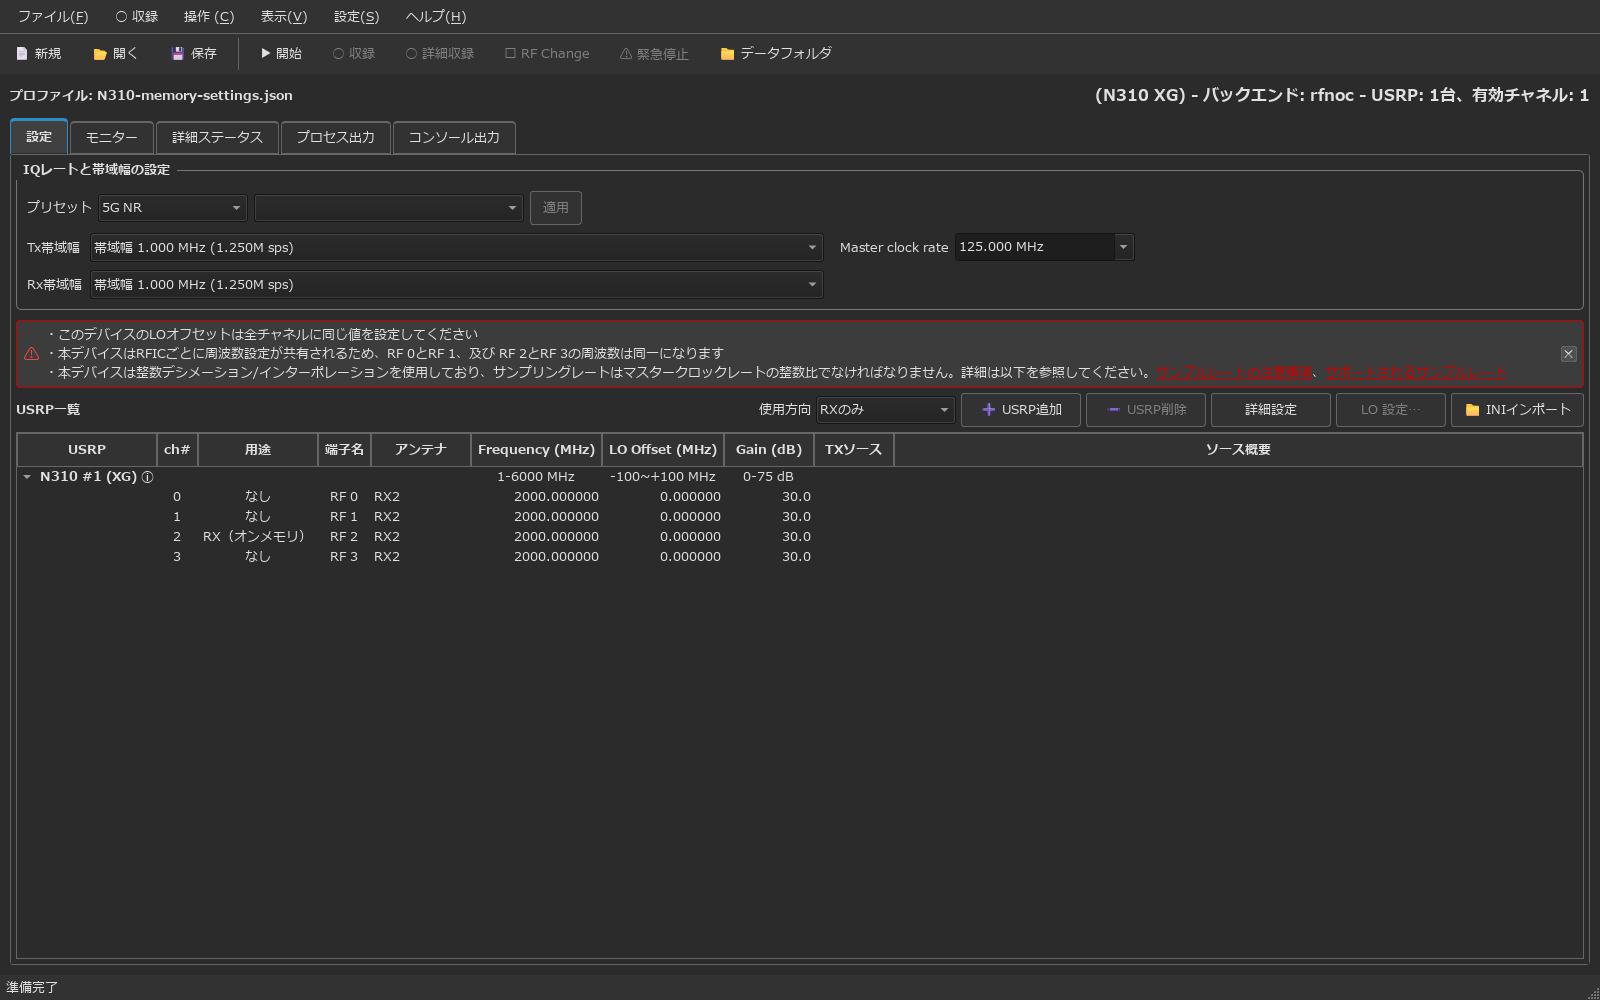
Task: Open the 5G NR preset dropdown
Action: 172,208
